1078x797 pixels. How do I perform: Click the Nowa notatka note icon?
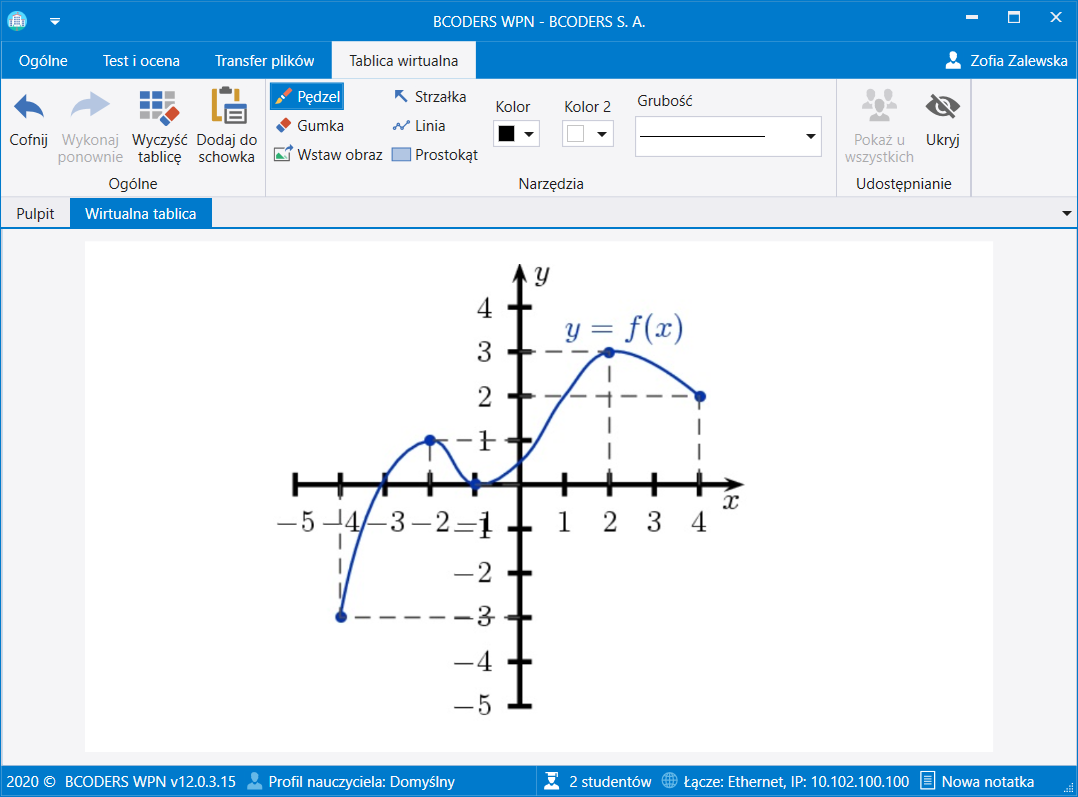[x=927, y=781]
